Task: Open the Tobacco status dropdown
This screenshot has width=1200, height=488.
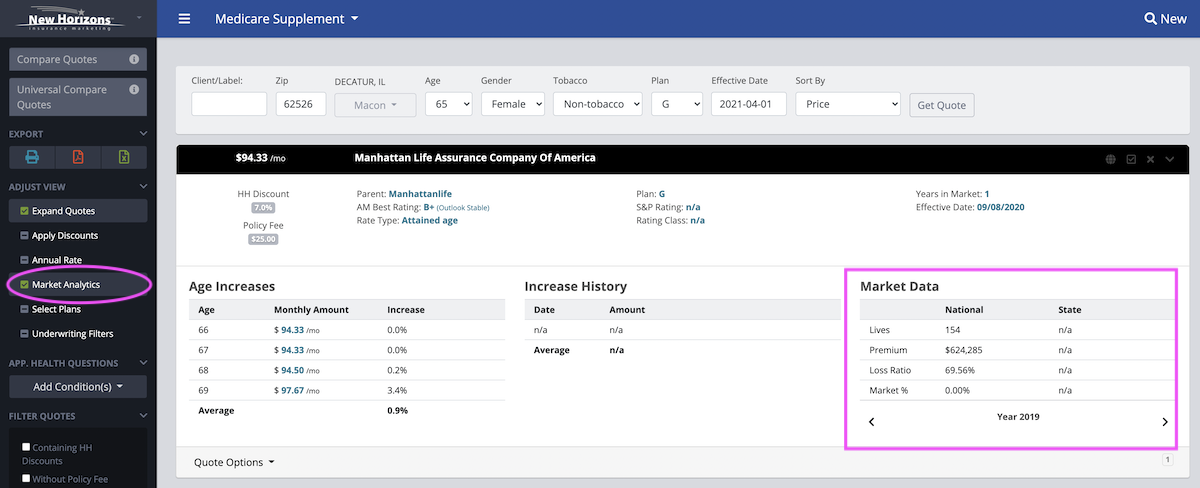Action: pos(597,104)
